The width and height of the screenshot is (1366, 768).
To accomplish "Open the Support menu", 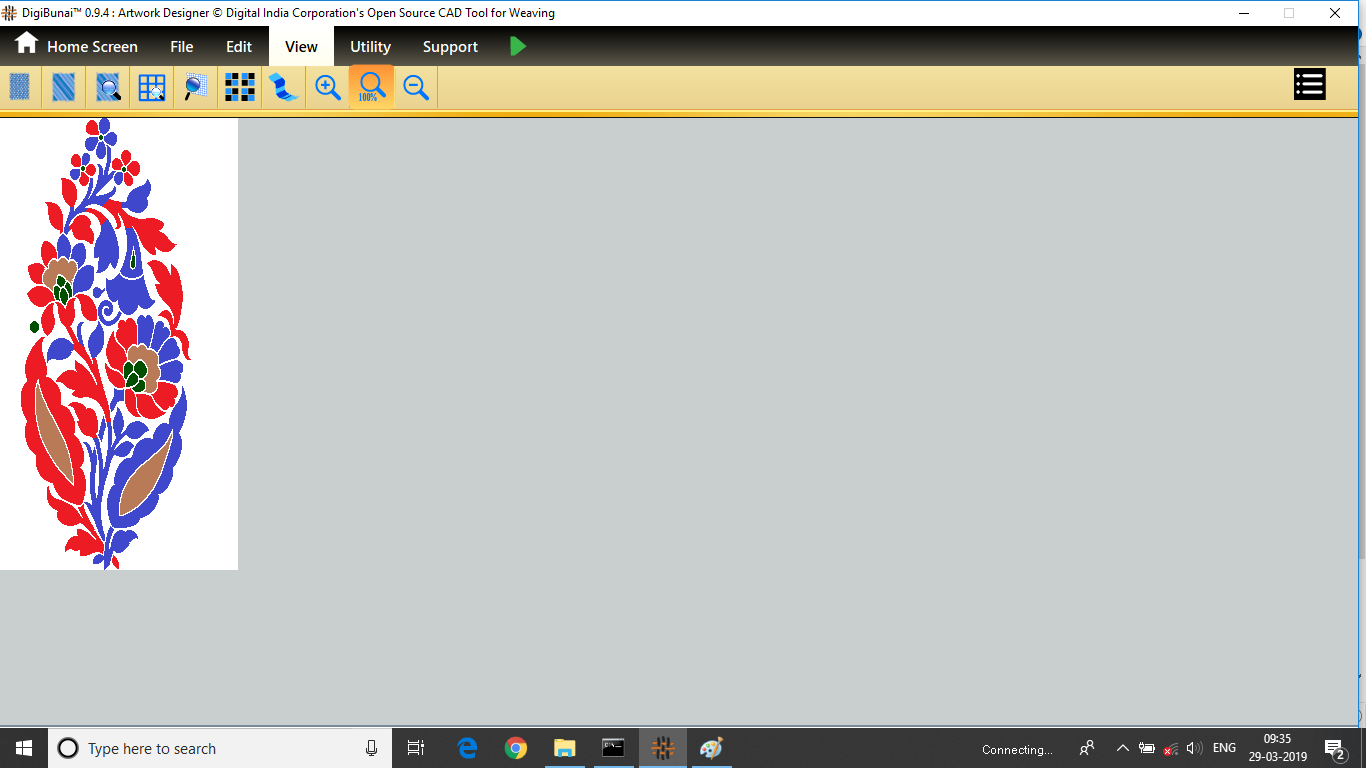I will 450,46.
